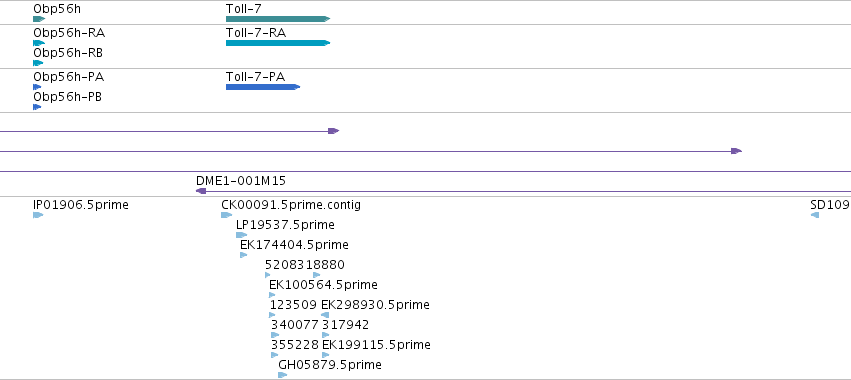
Task: Select the EK174404.5prime EST marker
Action: coord(244,255)
